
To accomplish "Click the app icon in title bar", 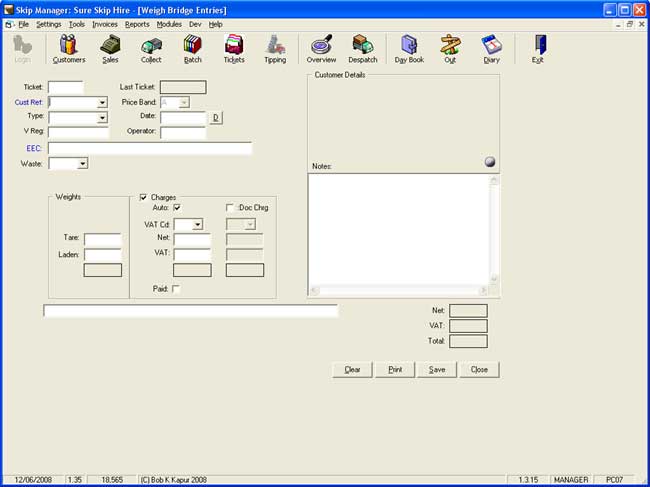I will pos(9,10).
